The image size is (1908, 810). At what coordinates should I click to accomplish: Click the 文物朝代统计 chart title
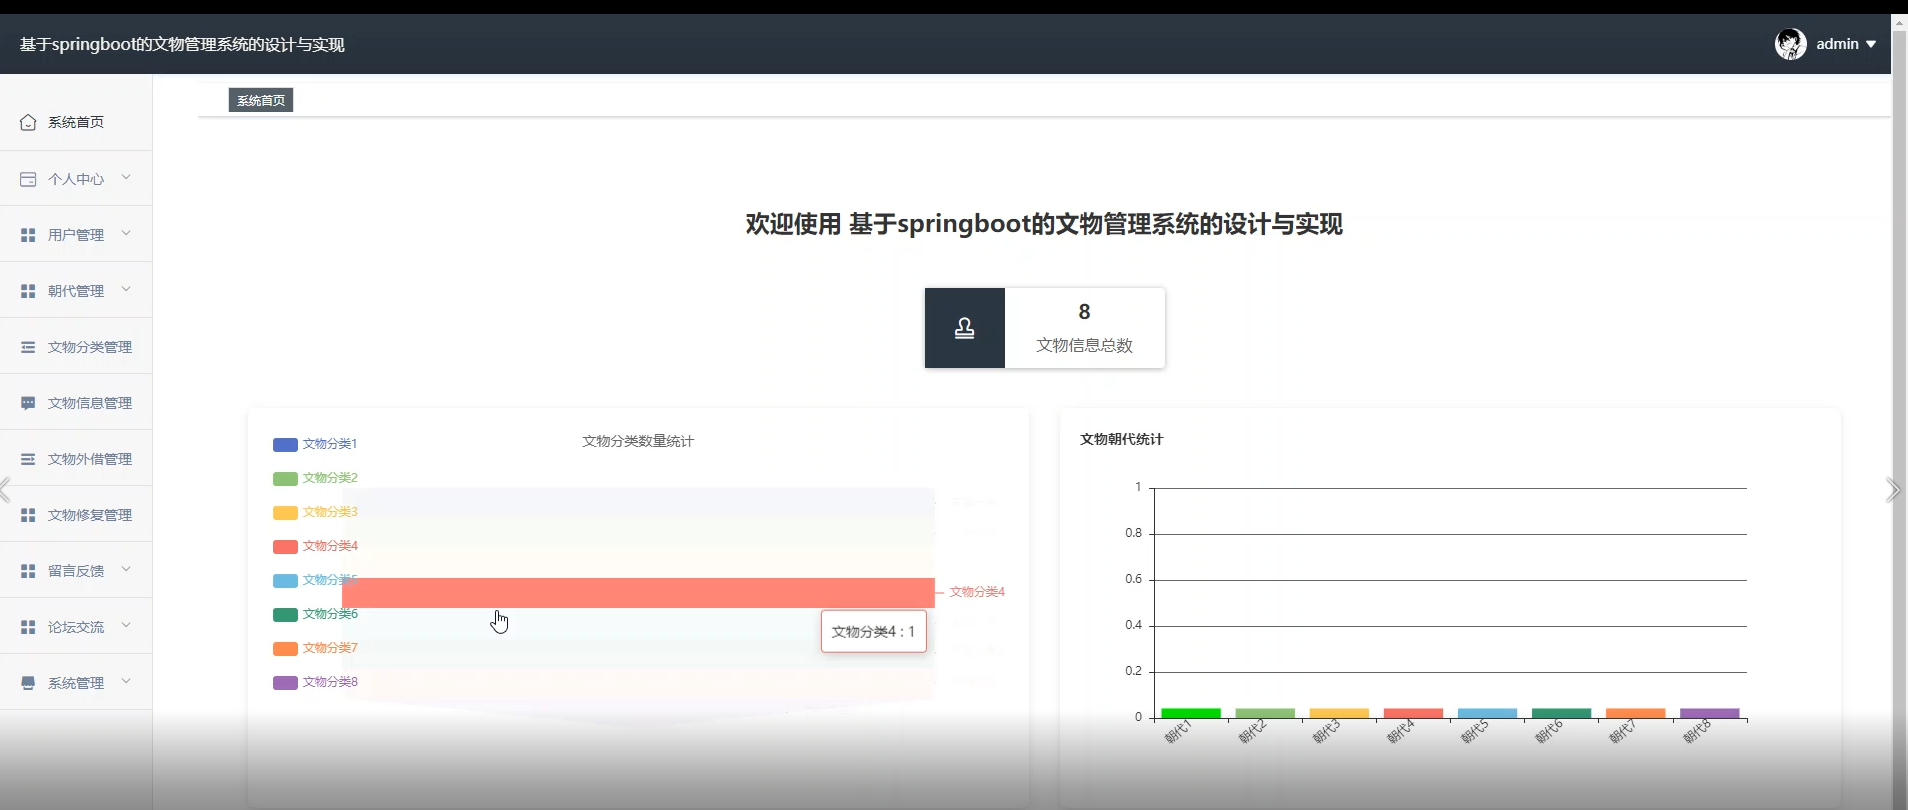click(1121, 439)
